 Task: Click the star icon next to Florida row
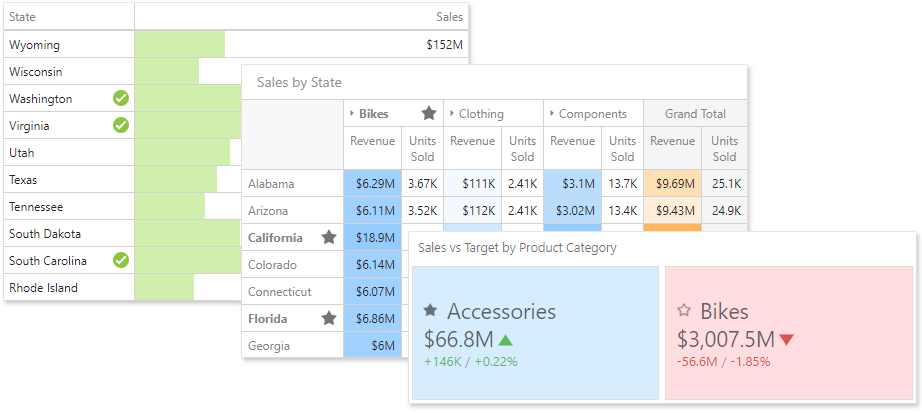pyautogui.click(x=328, y=319)
